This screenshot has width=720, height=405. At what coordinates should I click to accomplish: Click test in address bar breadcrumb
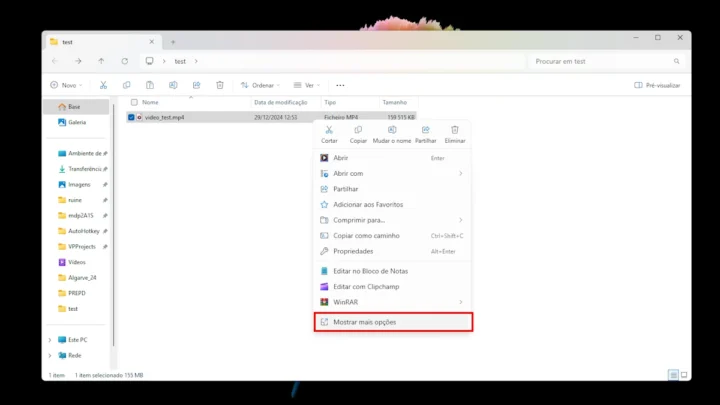(x=180, y=62)
